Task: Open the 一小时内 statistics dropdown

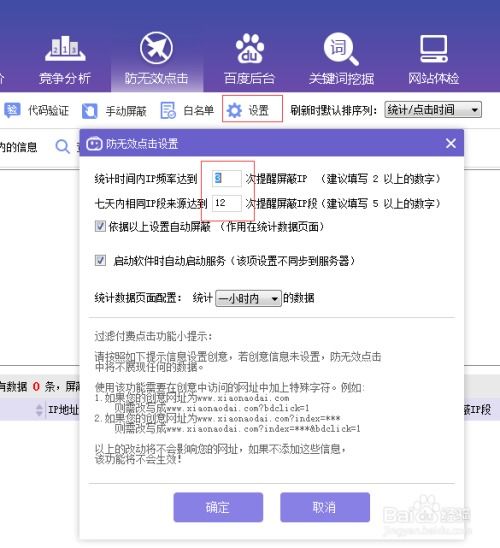Action: (x=248, y=298)
